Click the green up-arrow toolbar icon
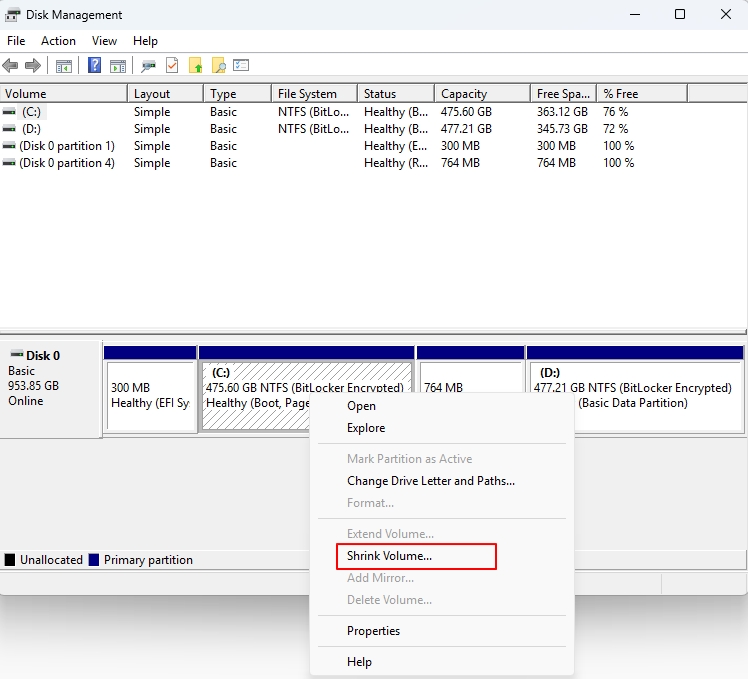Viewport: 748px width, 679px height. tap(196, 66)
